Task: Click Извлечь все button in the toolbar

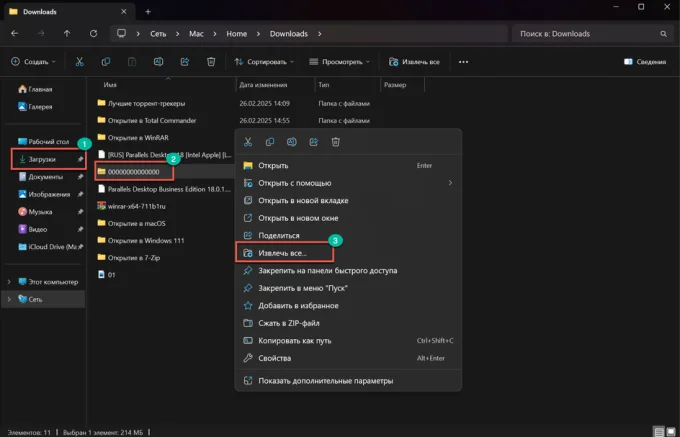Action: pos(414,62)
